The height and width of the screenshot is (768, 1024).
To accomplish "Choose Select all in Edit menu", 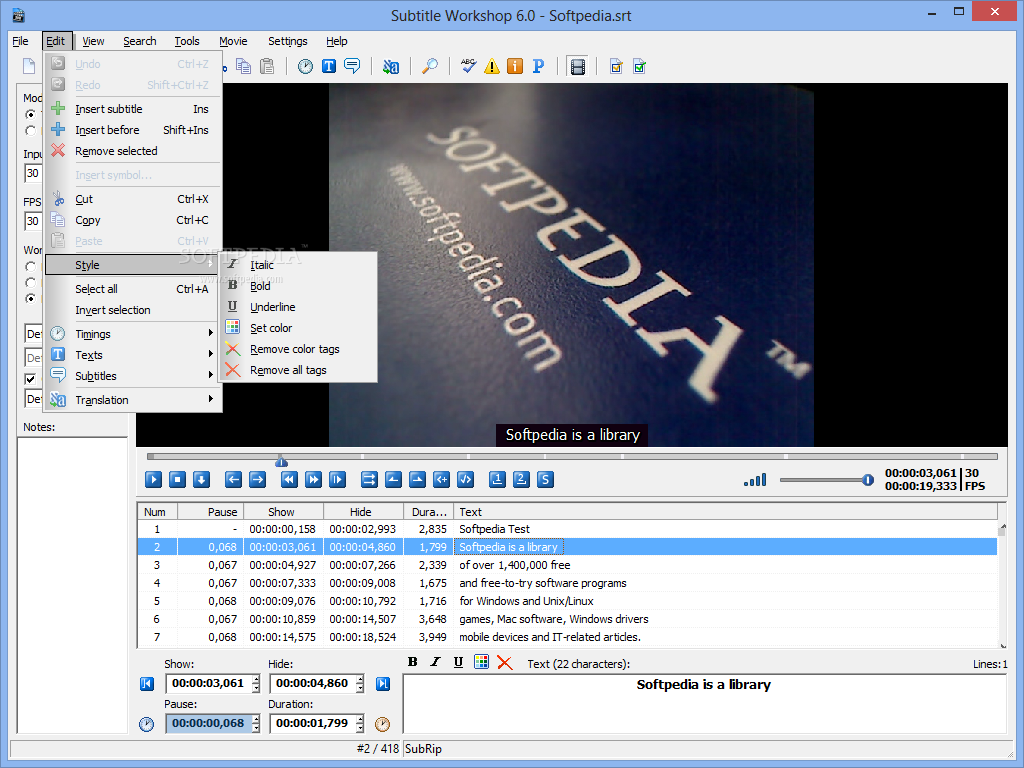I will tap(133, 289).
